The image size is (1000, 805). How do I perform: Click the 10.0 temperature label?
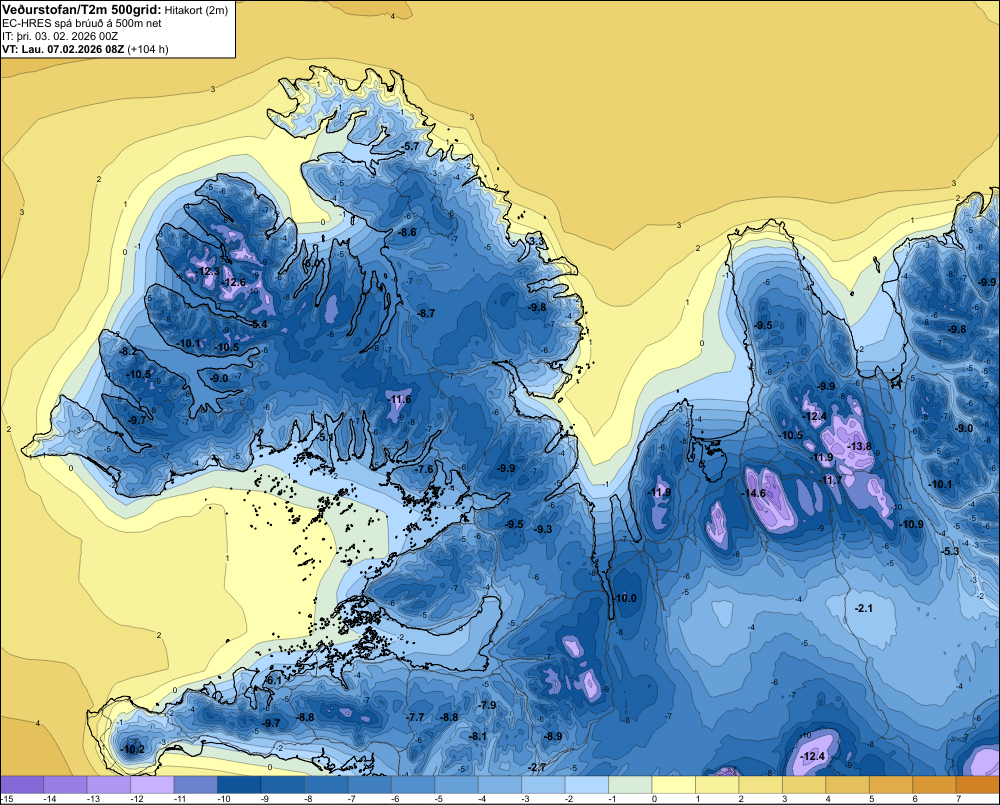click(x=625, y=598)
